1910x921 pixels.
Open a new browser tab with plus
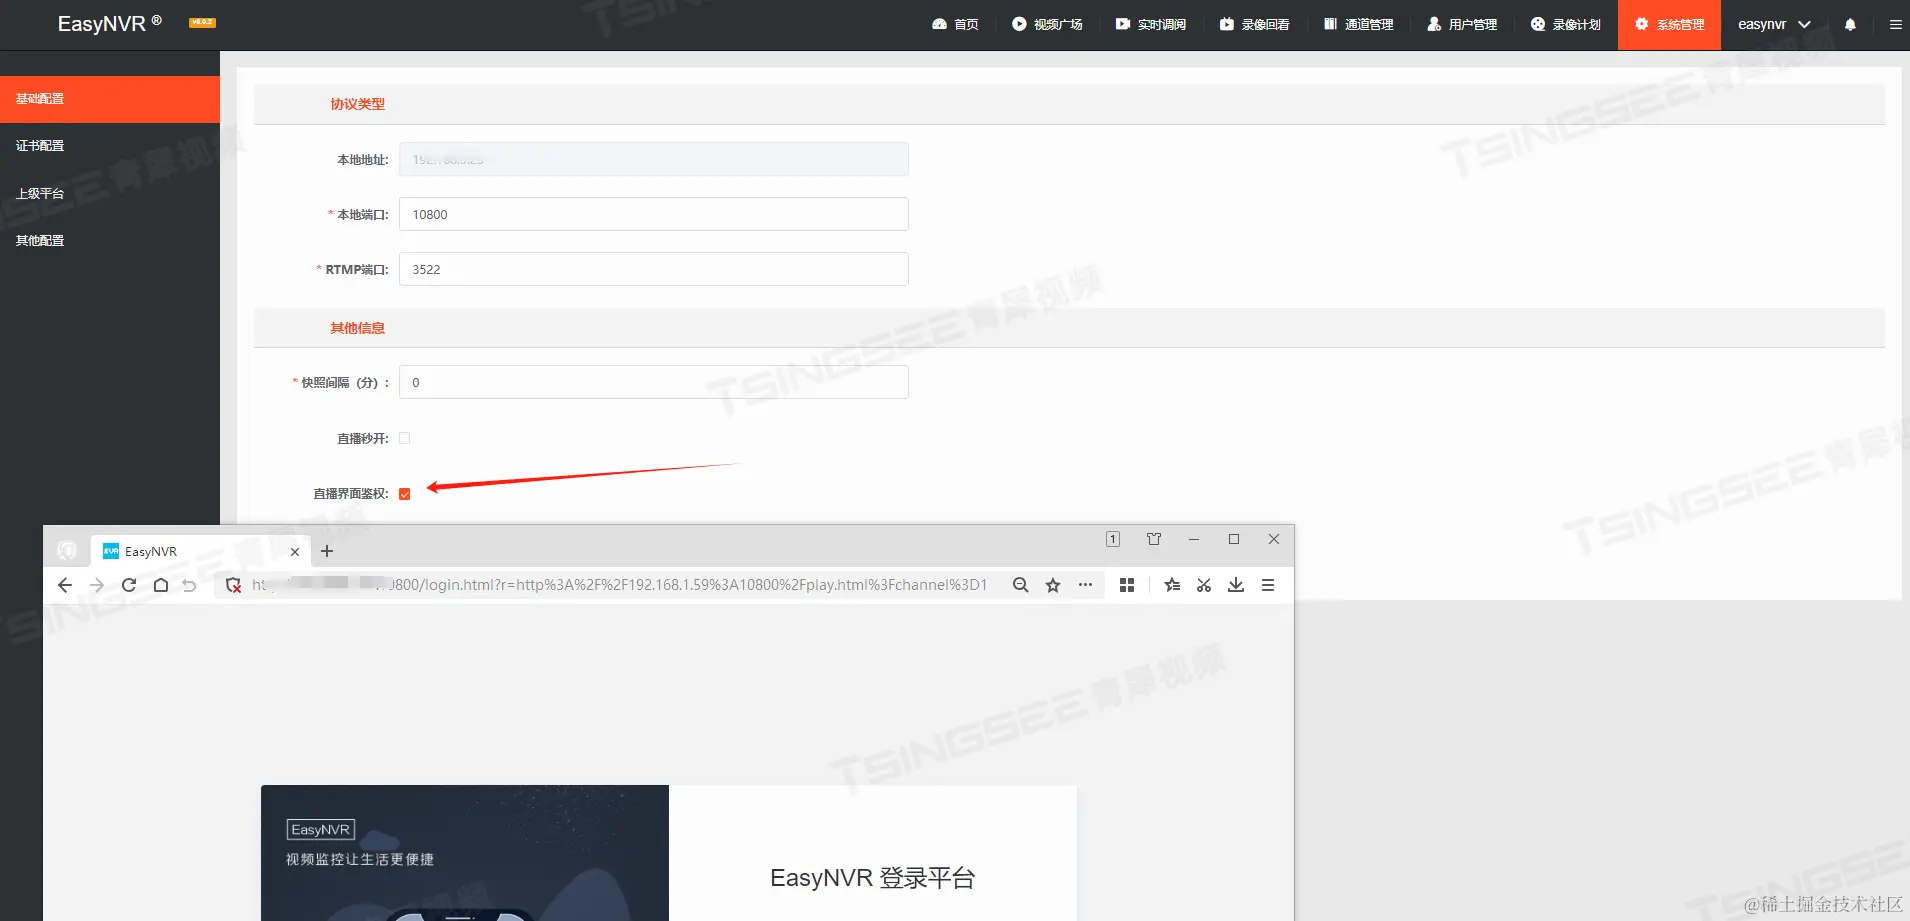327,551
